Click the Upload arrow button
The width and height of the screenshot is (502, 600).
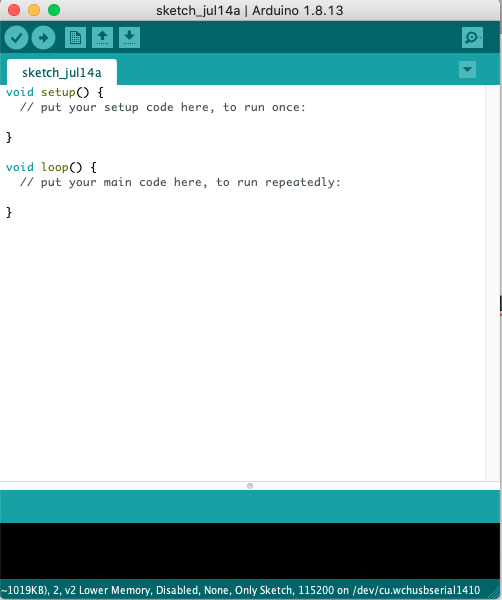43,38
